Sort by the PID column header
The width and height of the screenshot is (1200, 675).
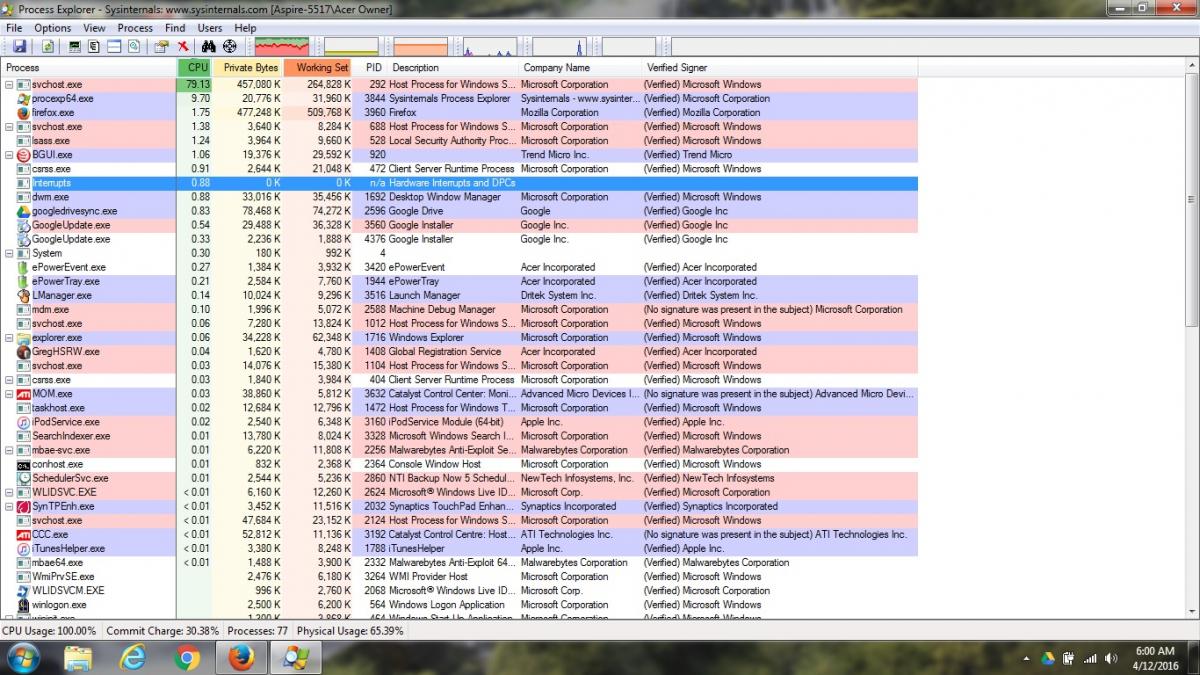370,67
